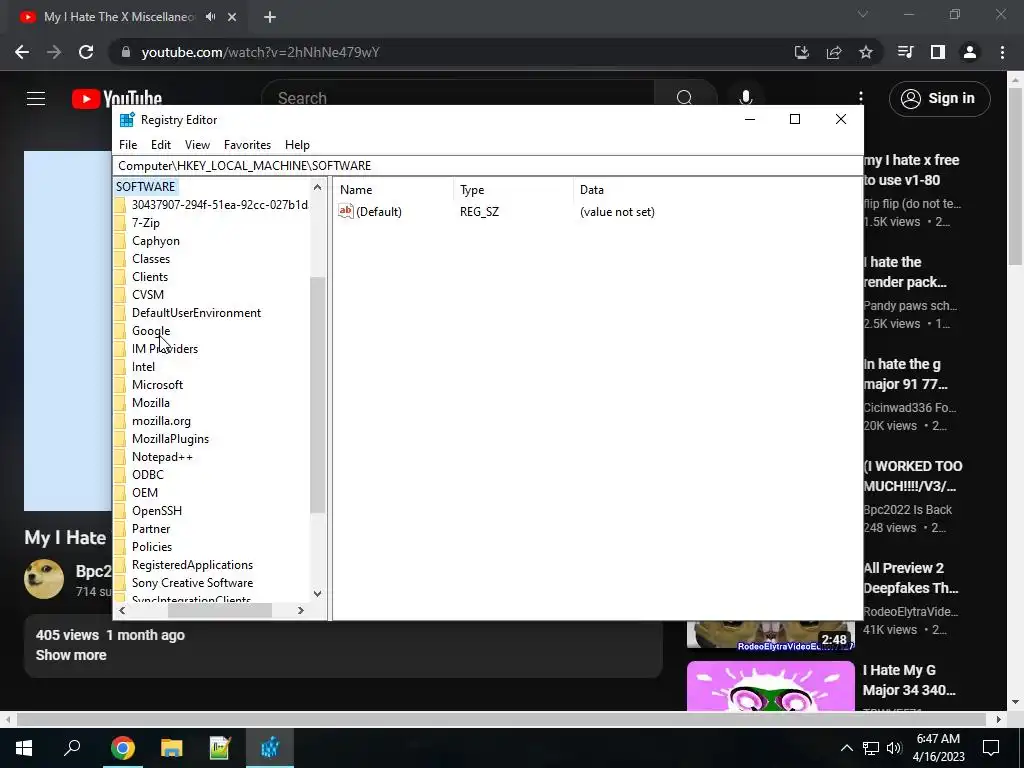Viewport: 1024px width, 768px height.
Task: Select the Google registry key
Action: [x=151, y=330]
